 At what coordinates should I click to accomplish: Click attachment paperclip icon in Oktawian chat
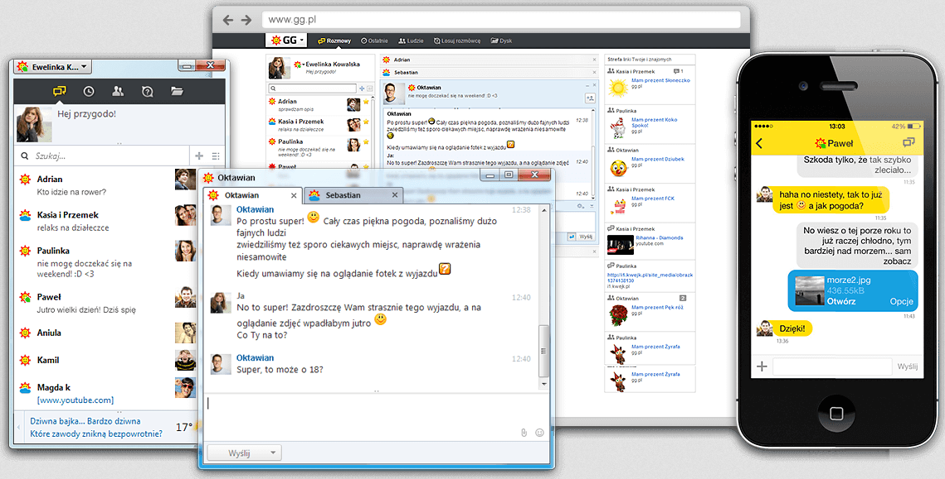[x=524, y=433]
